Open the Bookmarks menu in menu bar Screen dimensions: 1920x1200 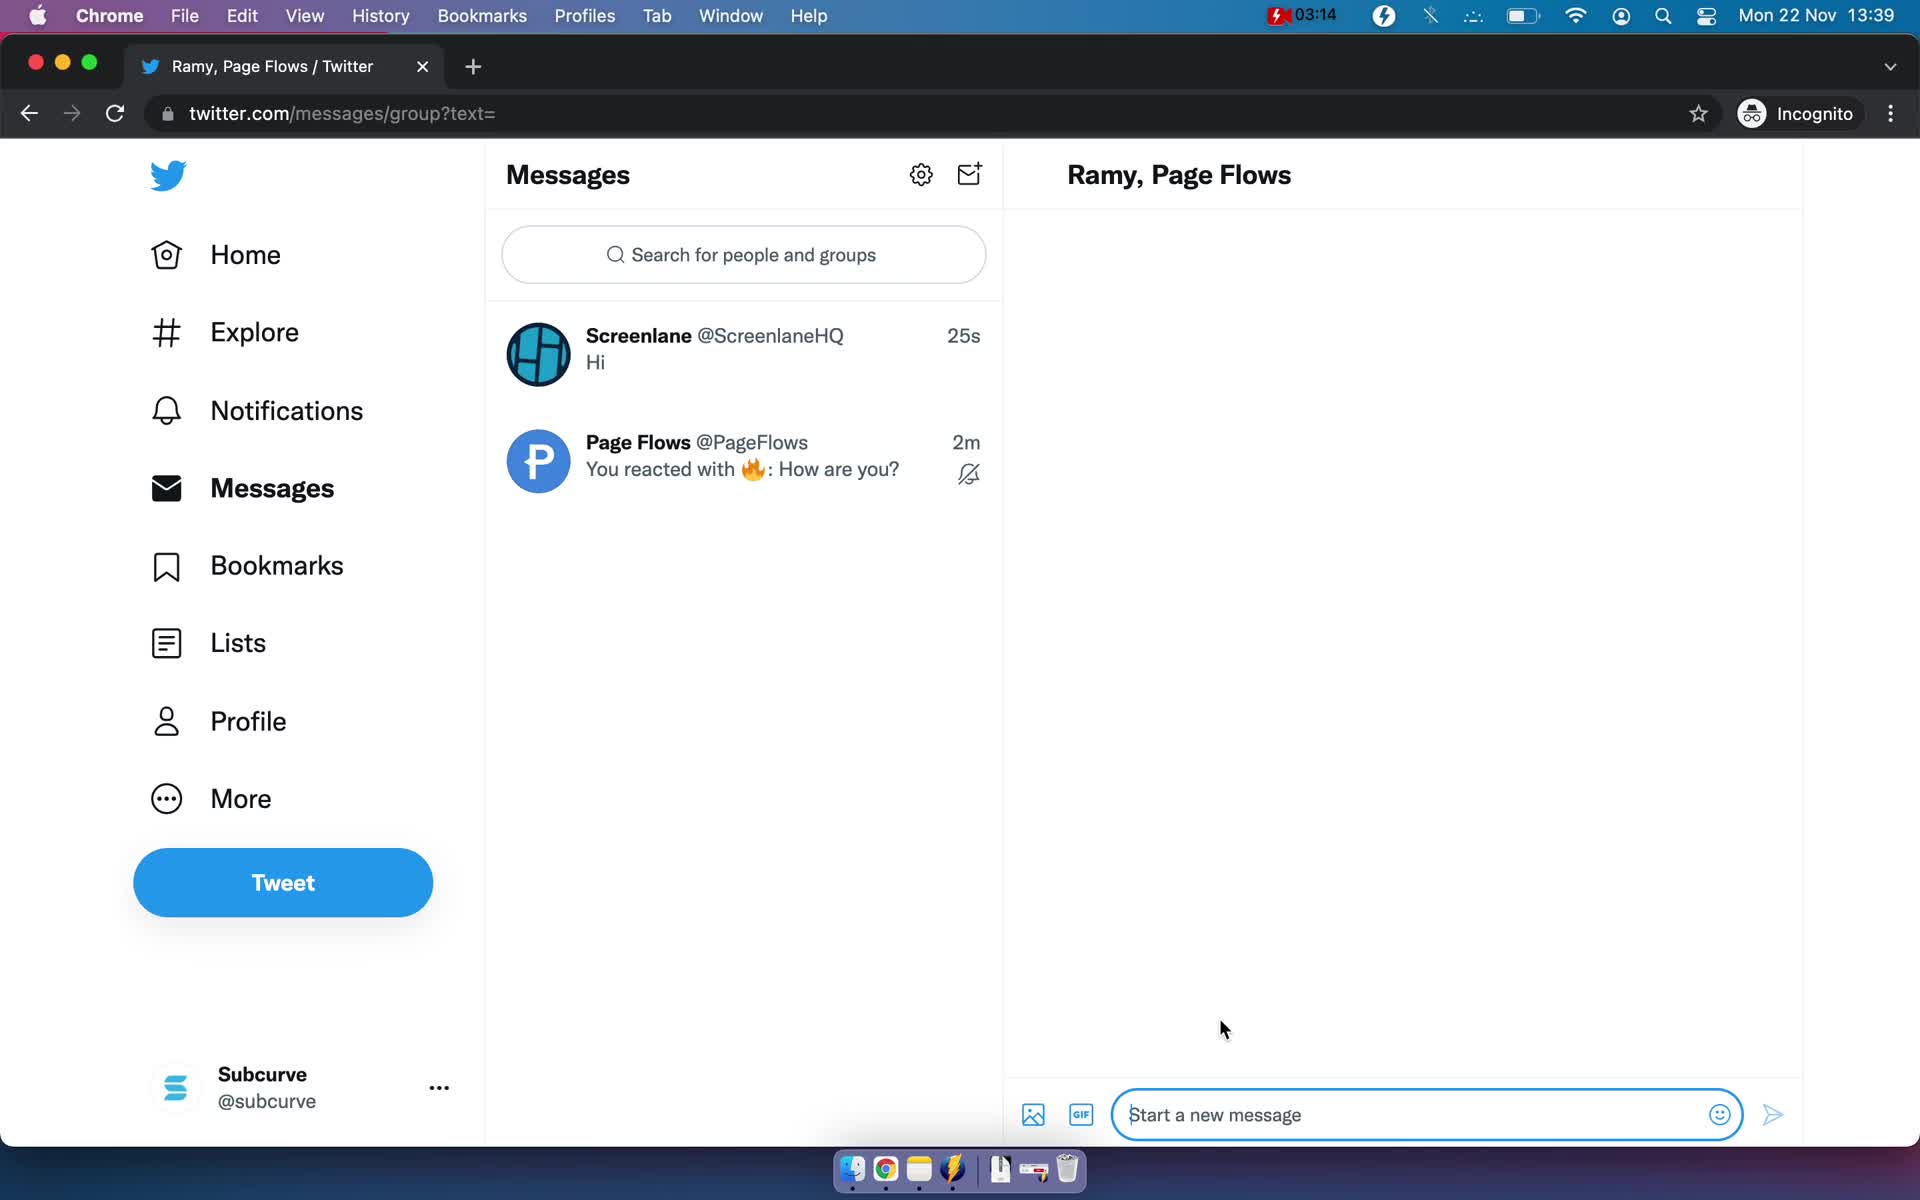click(482, 16)
